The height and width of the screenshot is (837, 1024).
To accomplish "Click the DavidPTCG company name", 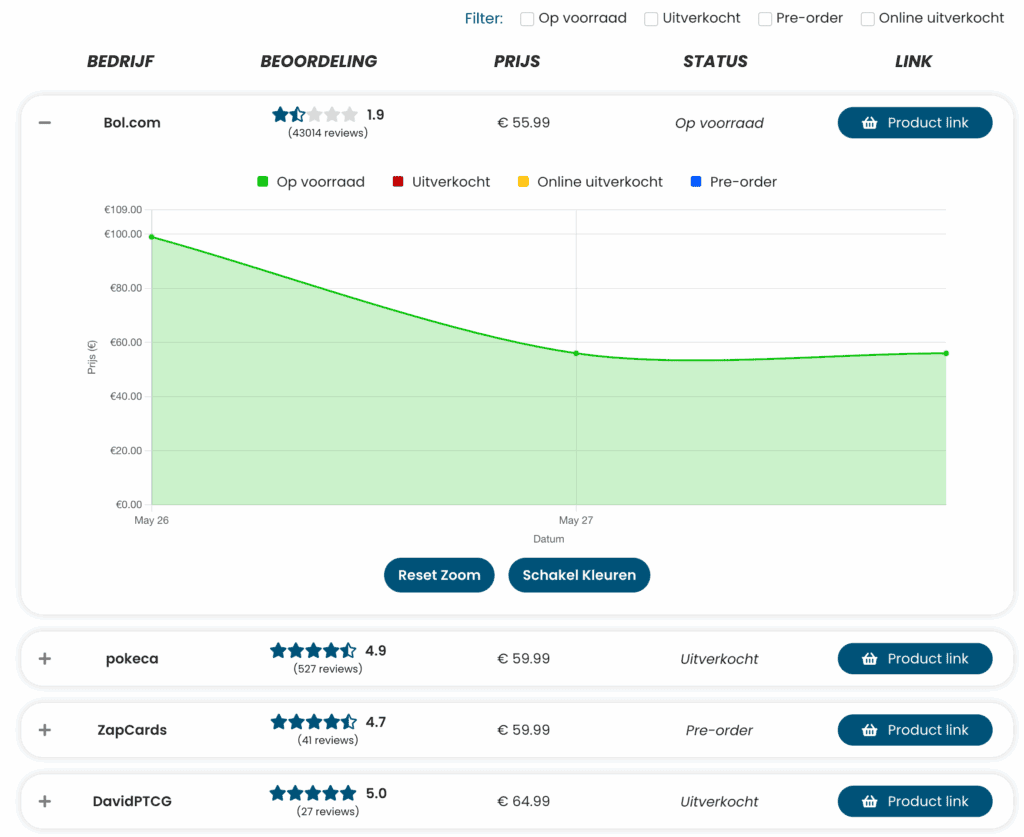I will 132,801.
